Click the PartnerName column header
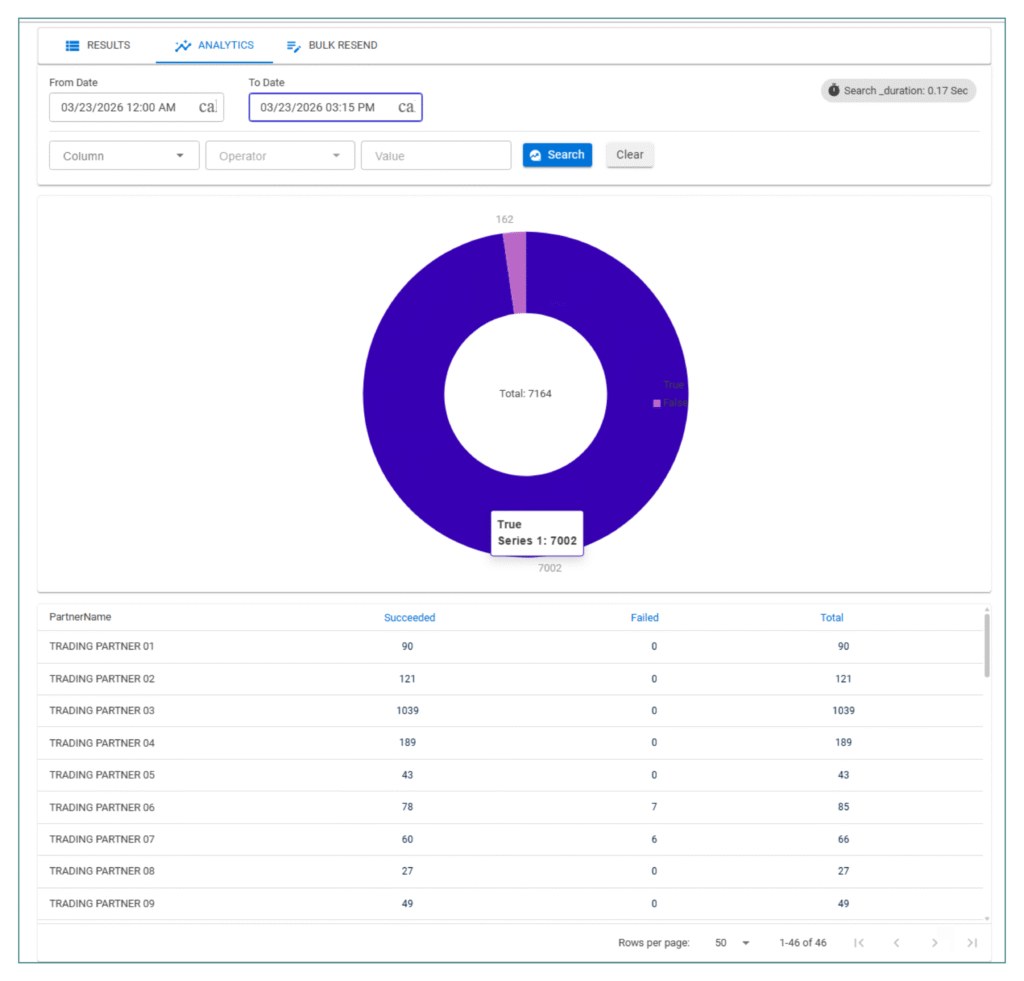This screenshot has width=1024, height=981. [80, 617]
